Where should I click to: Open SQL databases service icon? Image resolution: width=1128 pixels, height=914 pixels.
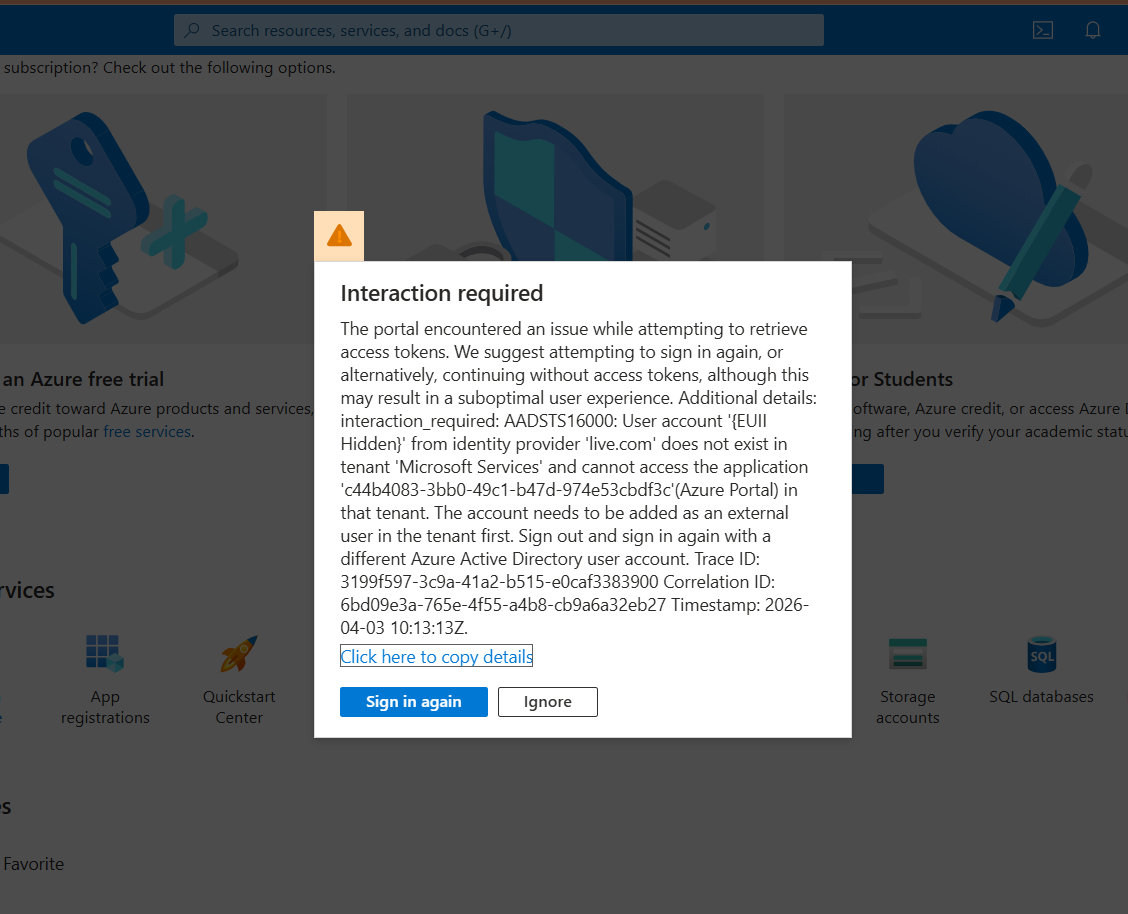coord(1041,654)
